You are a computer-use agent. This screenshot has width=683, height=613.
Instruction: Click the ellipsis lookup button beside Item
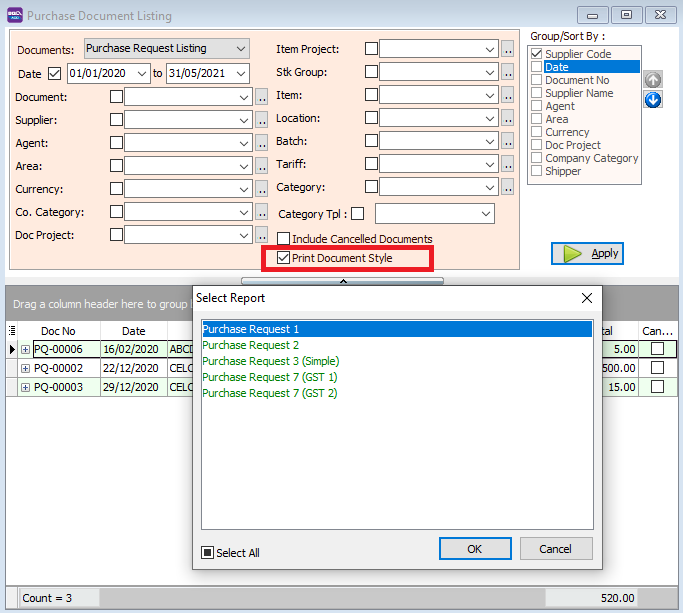coord(508,95)
